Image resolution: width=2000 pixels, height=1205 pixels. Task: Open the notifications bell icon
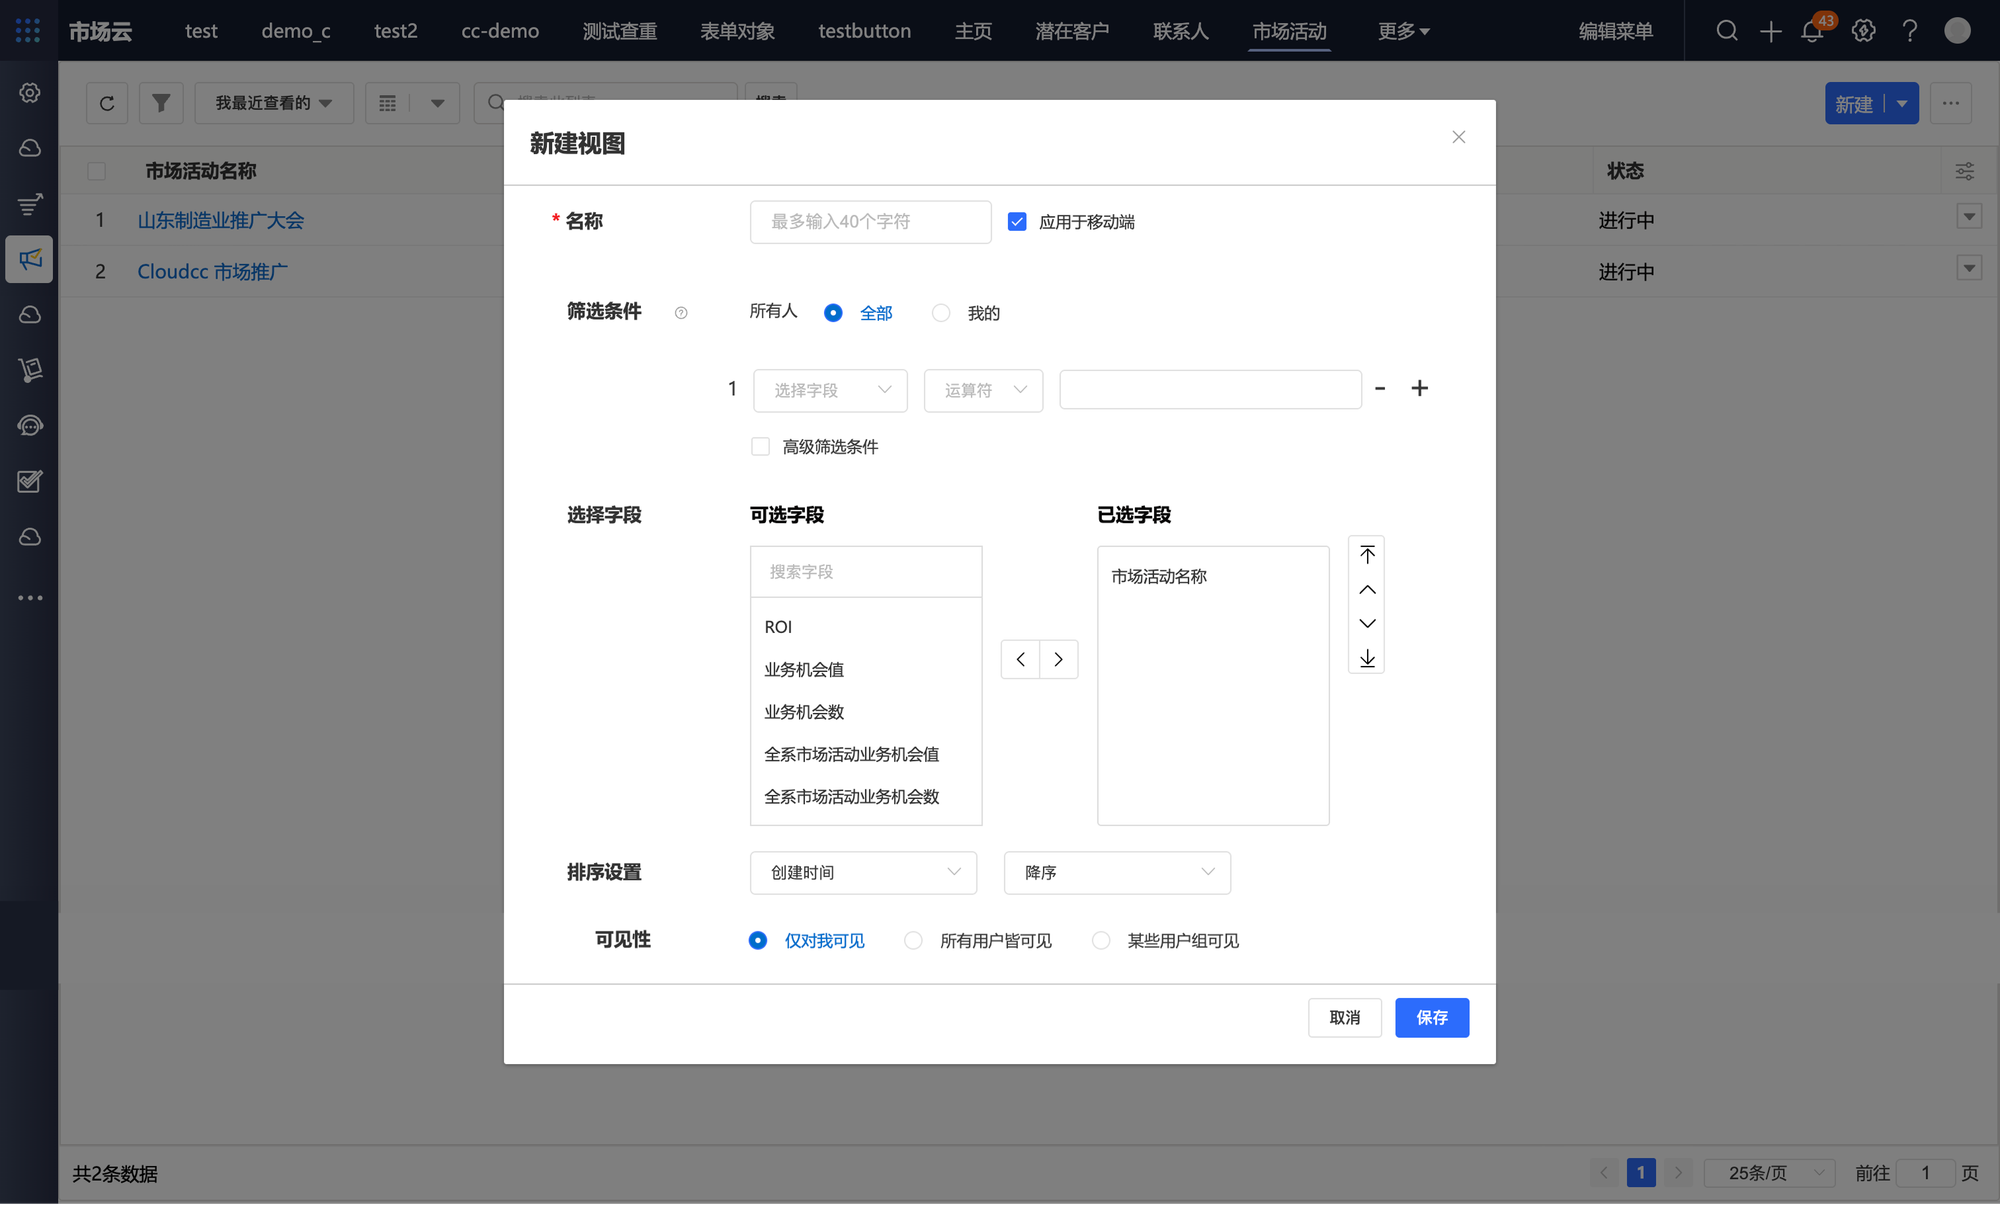pos(1812,31)
